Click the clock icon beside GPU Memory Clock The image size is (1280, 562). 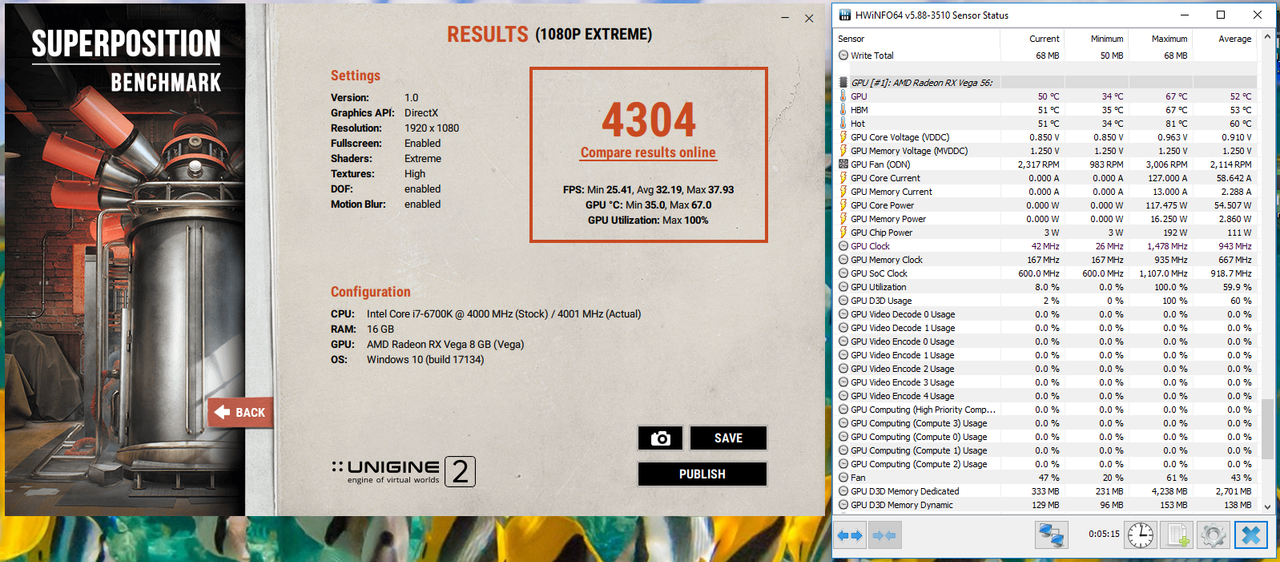(843, 260)
